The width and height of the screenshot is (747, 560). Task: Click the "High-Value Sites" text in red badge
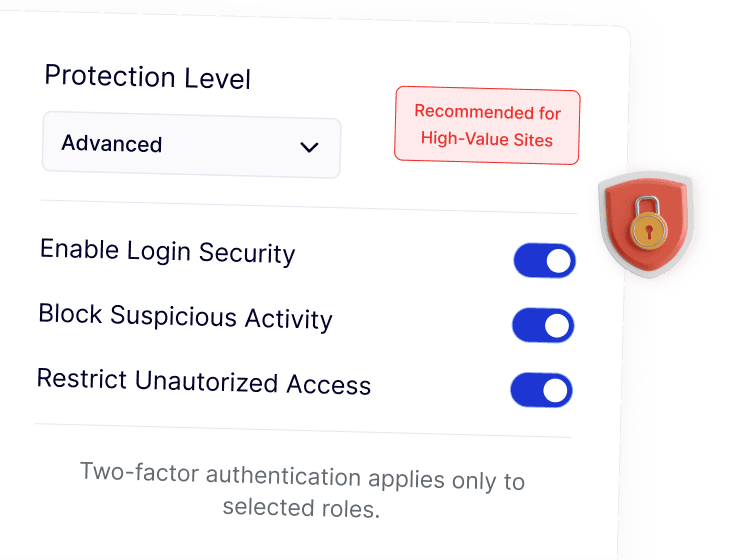coord(487,139)
